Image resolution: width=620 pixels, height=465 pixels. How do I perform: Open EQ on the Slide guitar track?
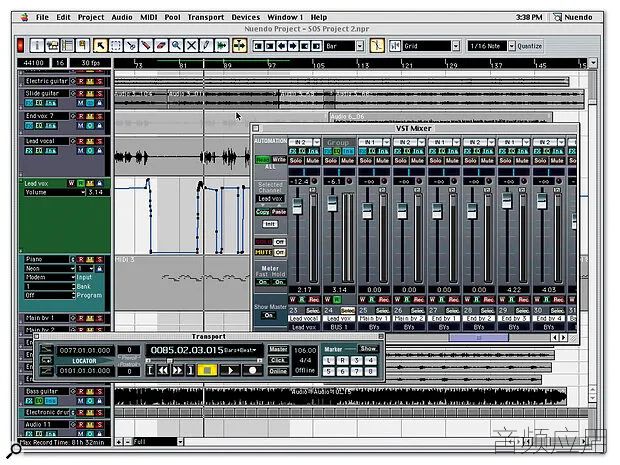pos(39,103)
